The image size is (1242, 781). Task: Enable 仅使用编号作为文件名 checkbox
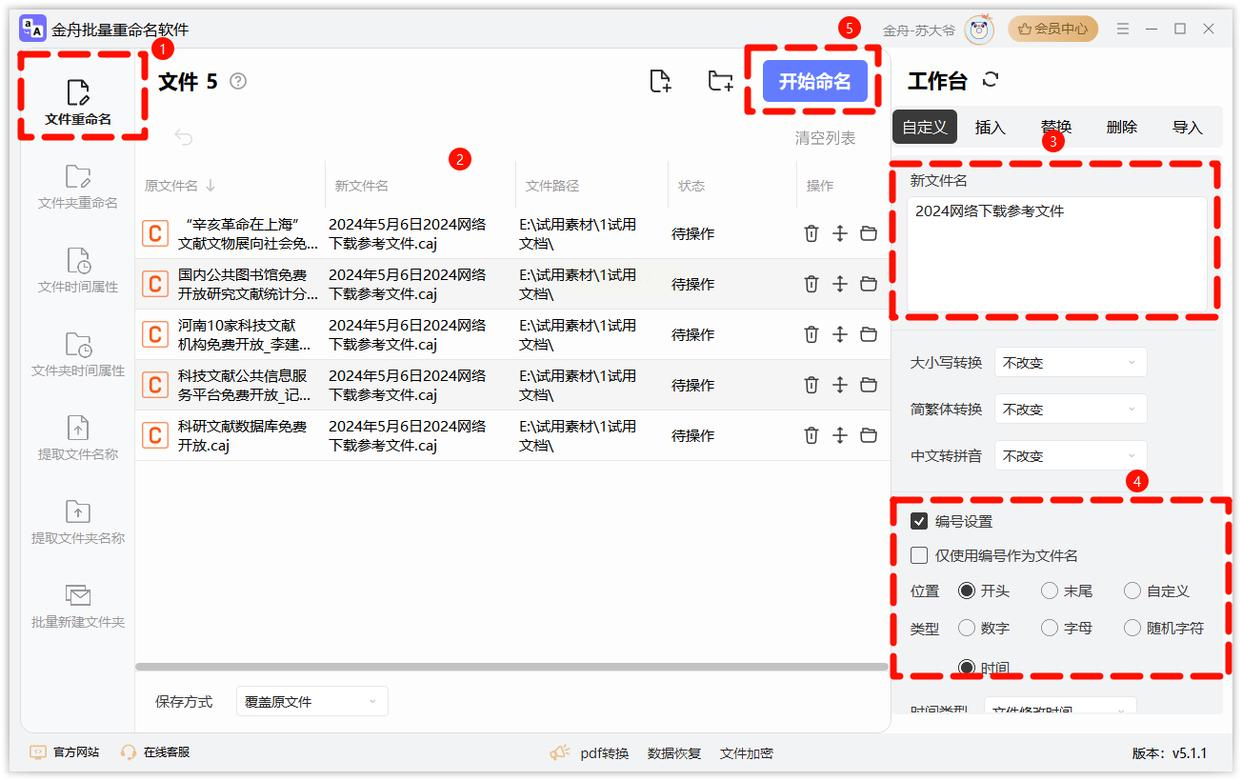pyautogui.click(x=919, y=555)
